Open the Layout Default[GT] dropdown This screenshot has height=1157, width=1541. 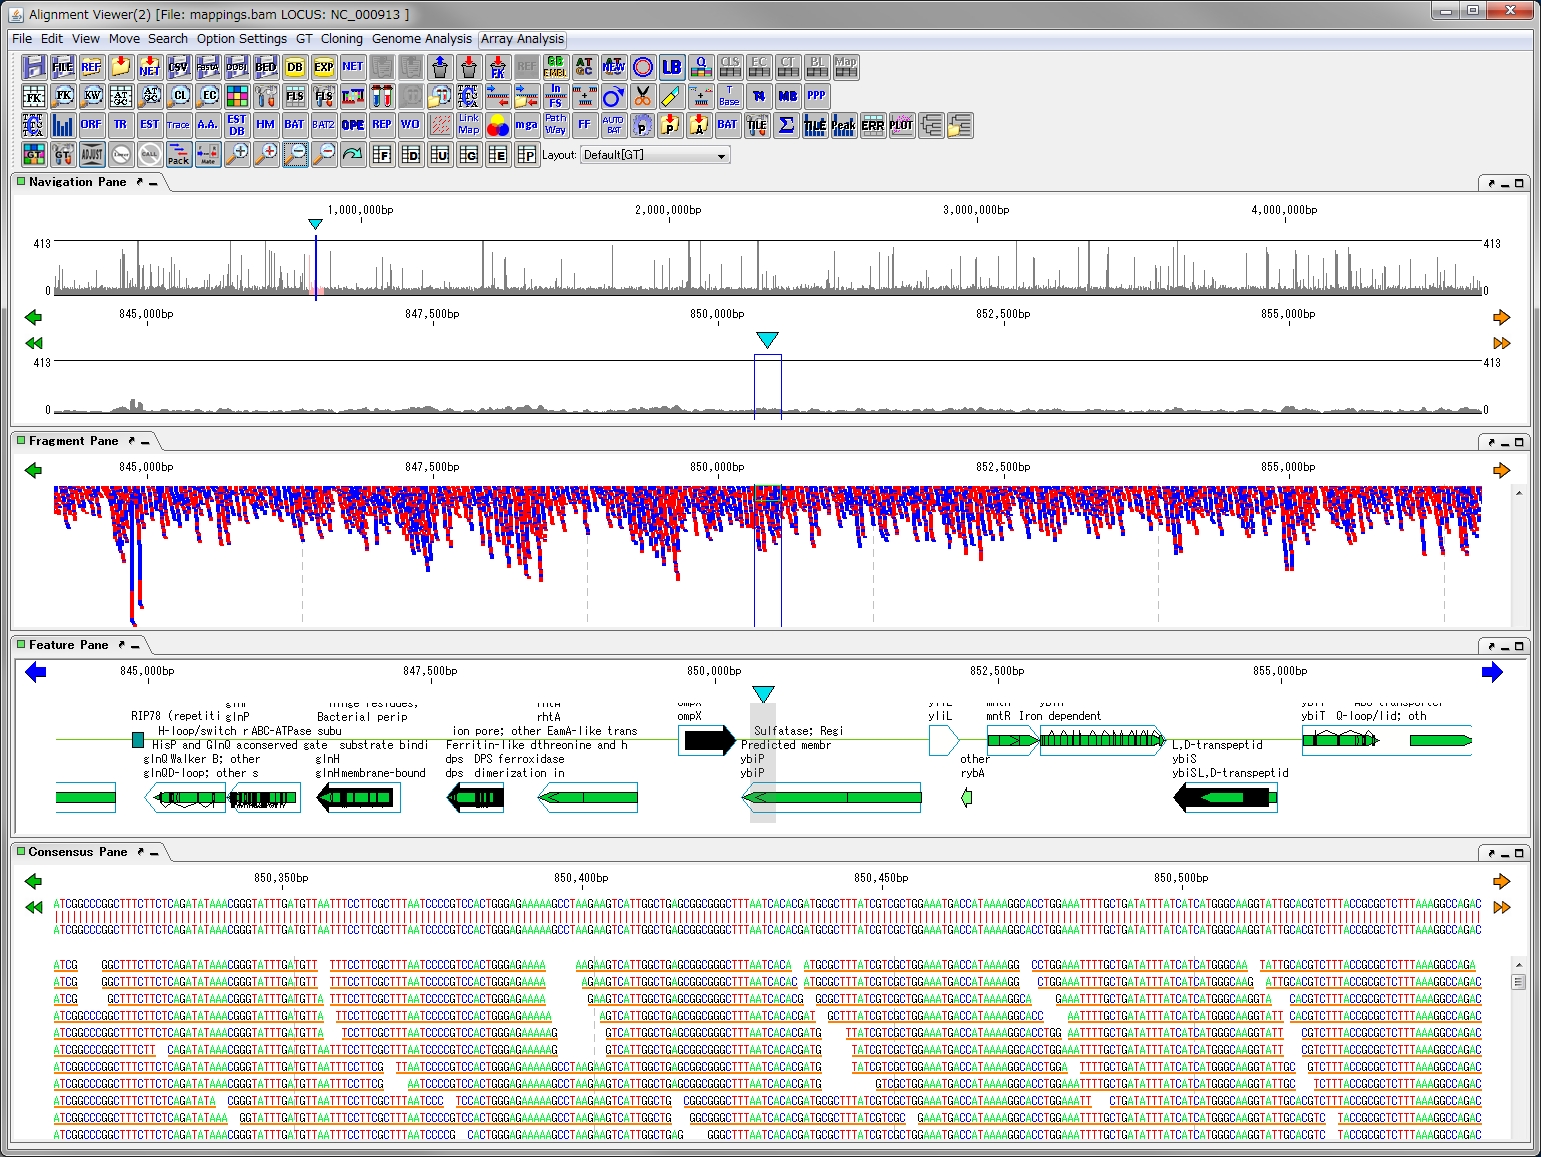[x=655, y=155]
